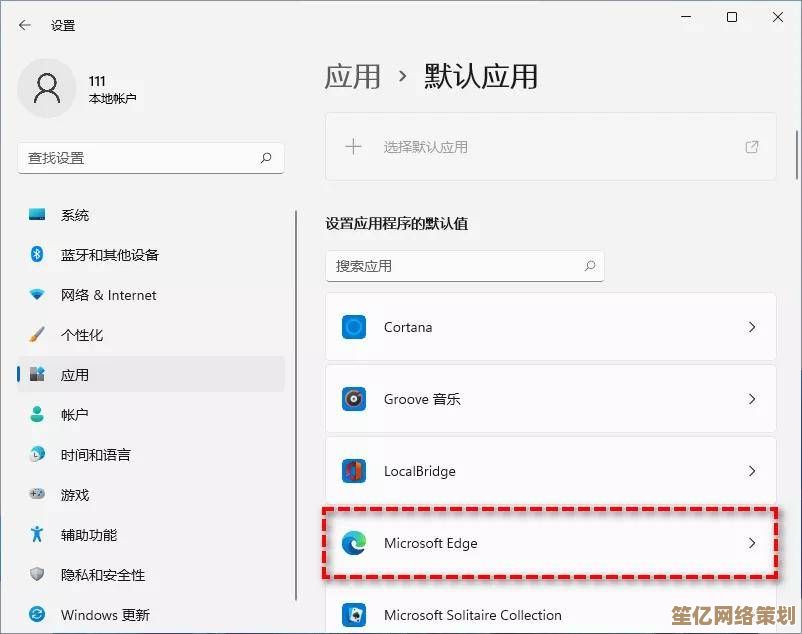This screenshot has width=802, height=634.
Task: Expand Microsoft Solitaire Collection chevron
Action: [752, 615]
